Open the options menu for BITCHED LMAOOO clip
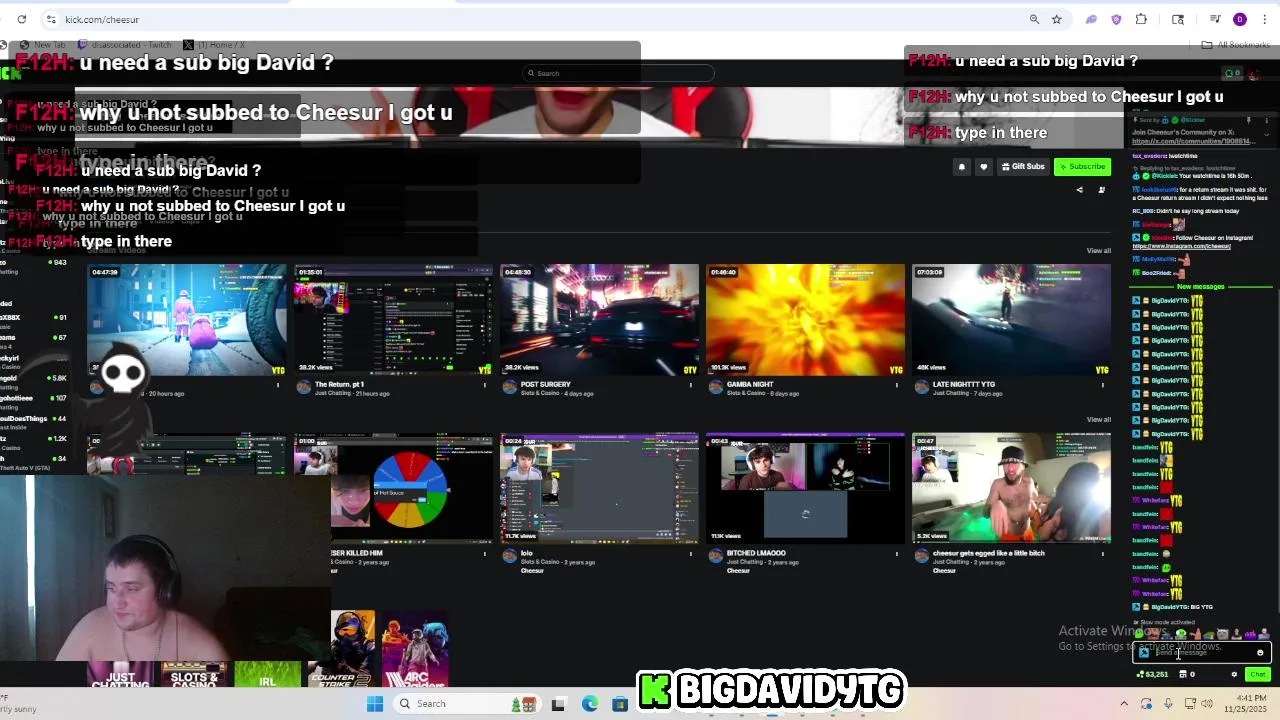 [897, 553]
